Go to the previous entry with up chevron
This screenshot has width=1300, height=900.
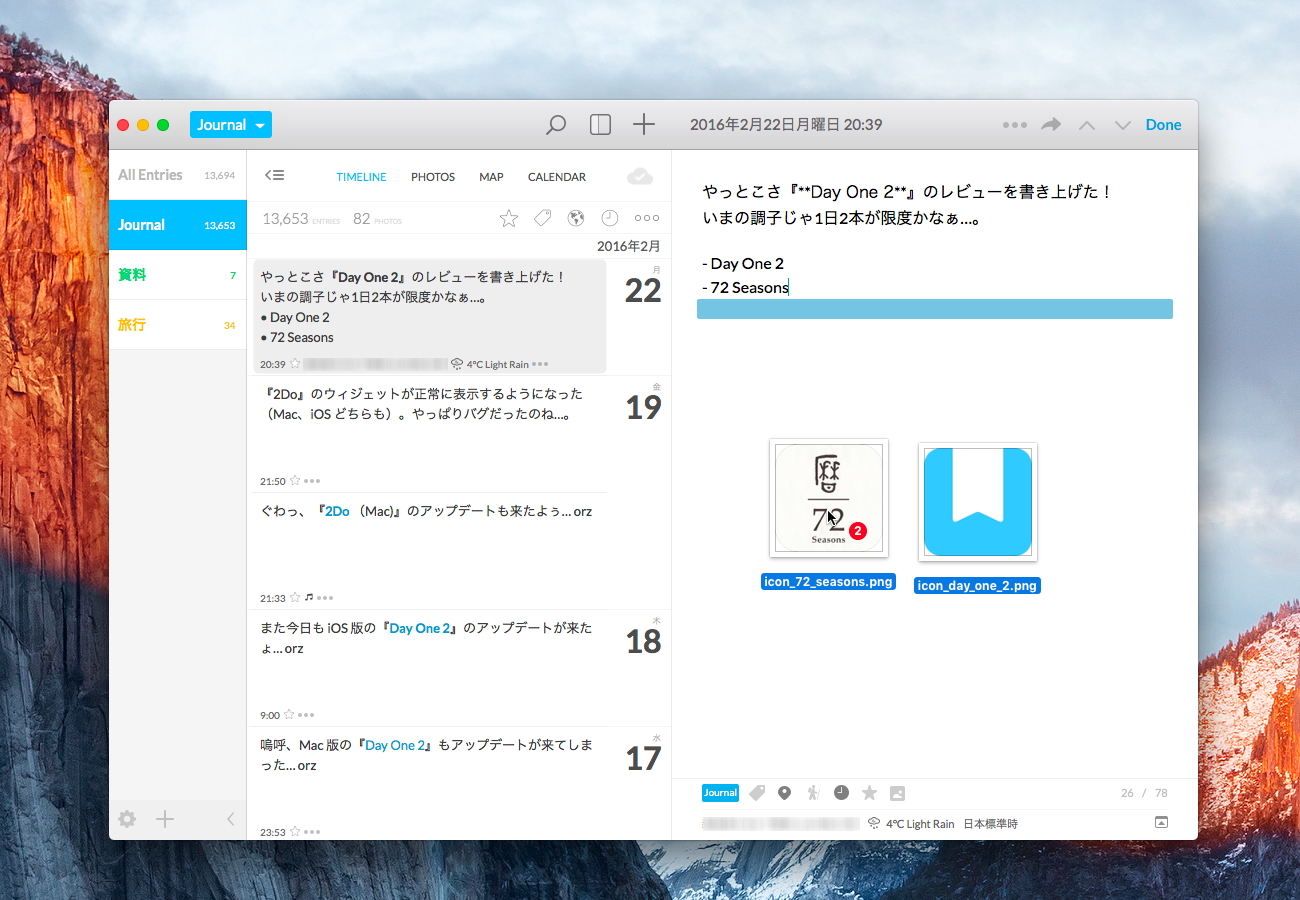1087,126
